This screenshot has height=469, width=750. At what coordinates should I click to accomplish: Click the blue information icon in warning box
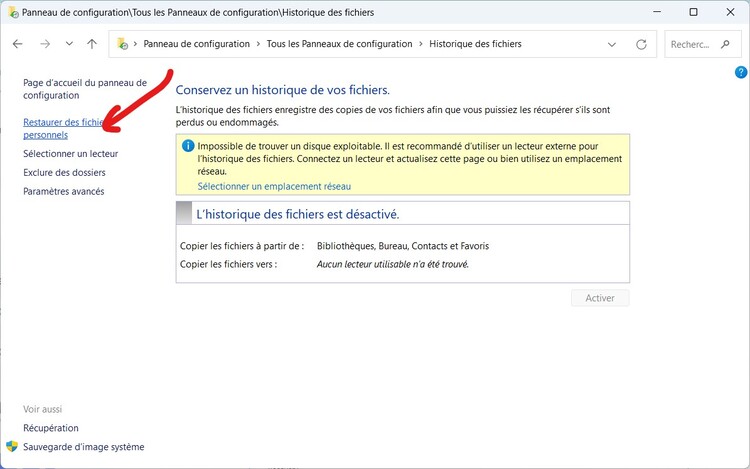188,146
